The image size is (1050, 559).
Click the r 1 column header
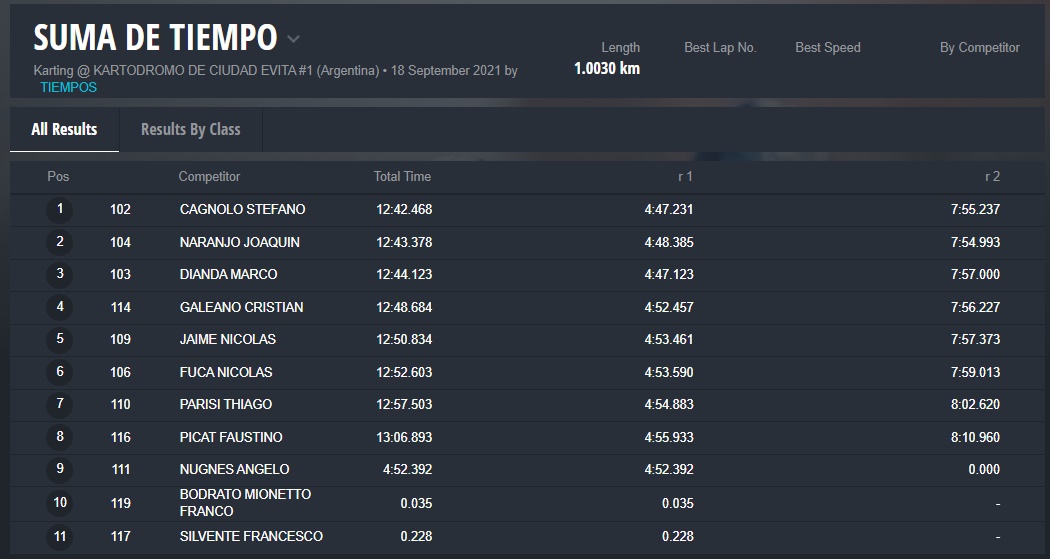pyautogui.click(x=684, y=177)
